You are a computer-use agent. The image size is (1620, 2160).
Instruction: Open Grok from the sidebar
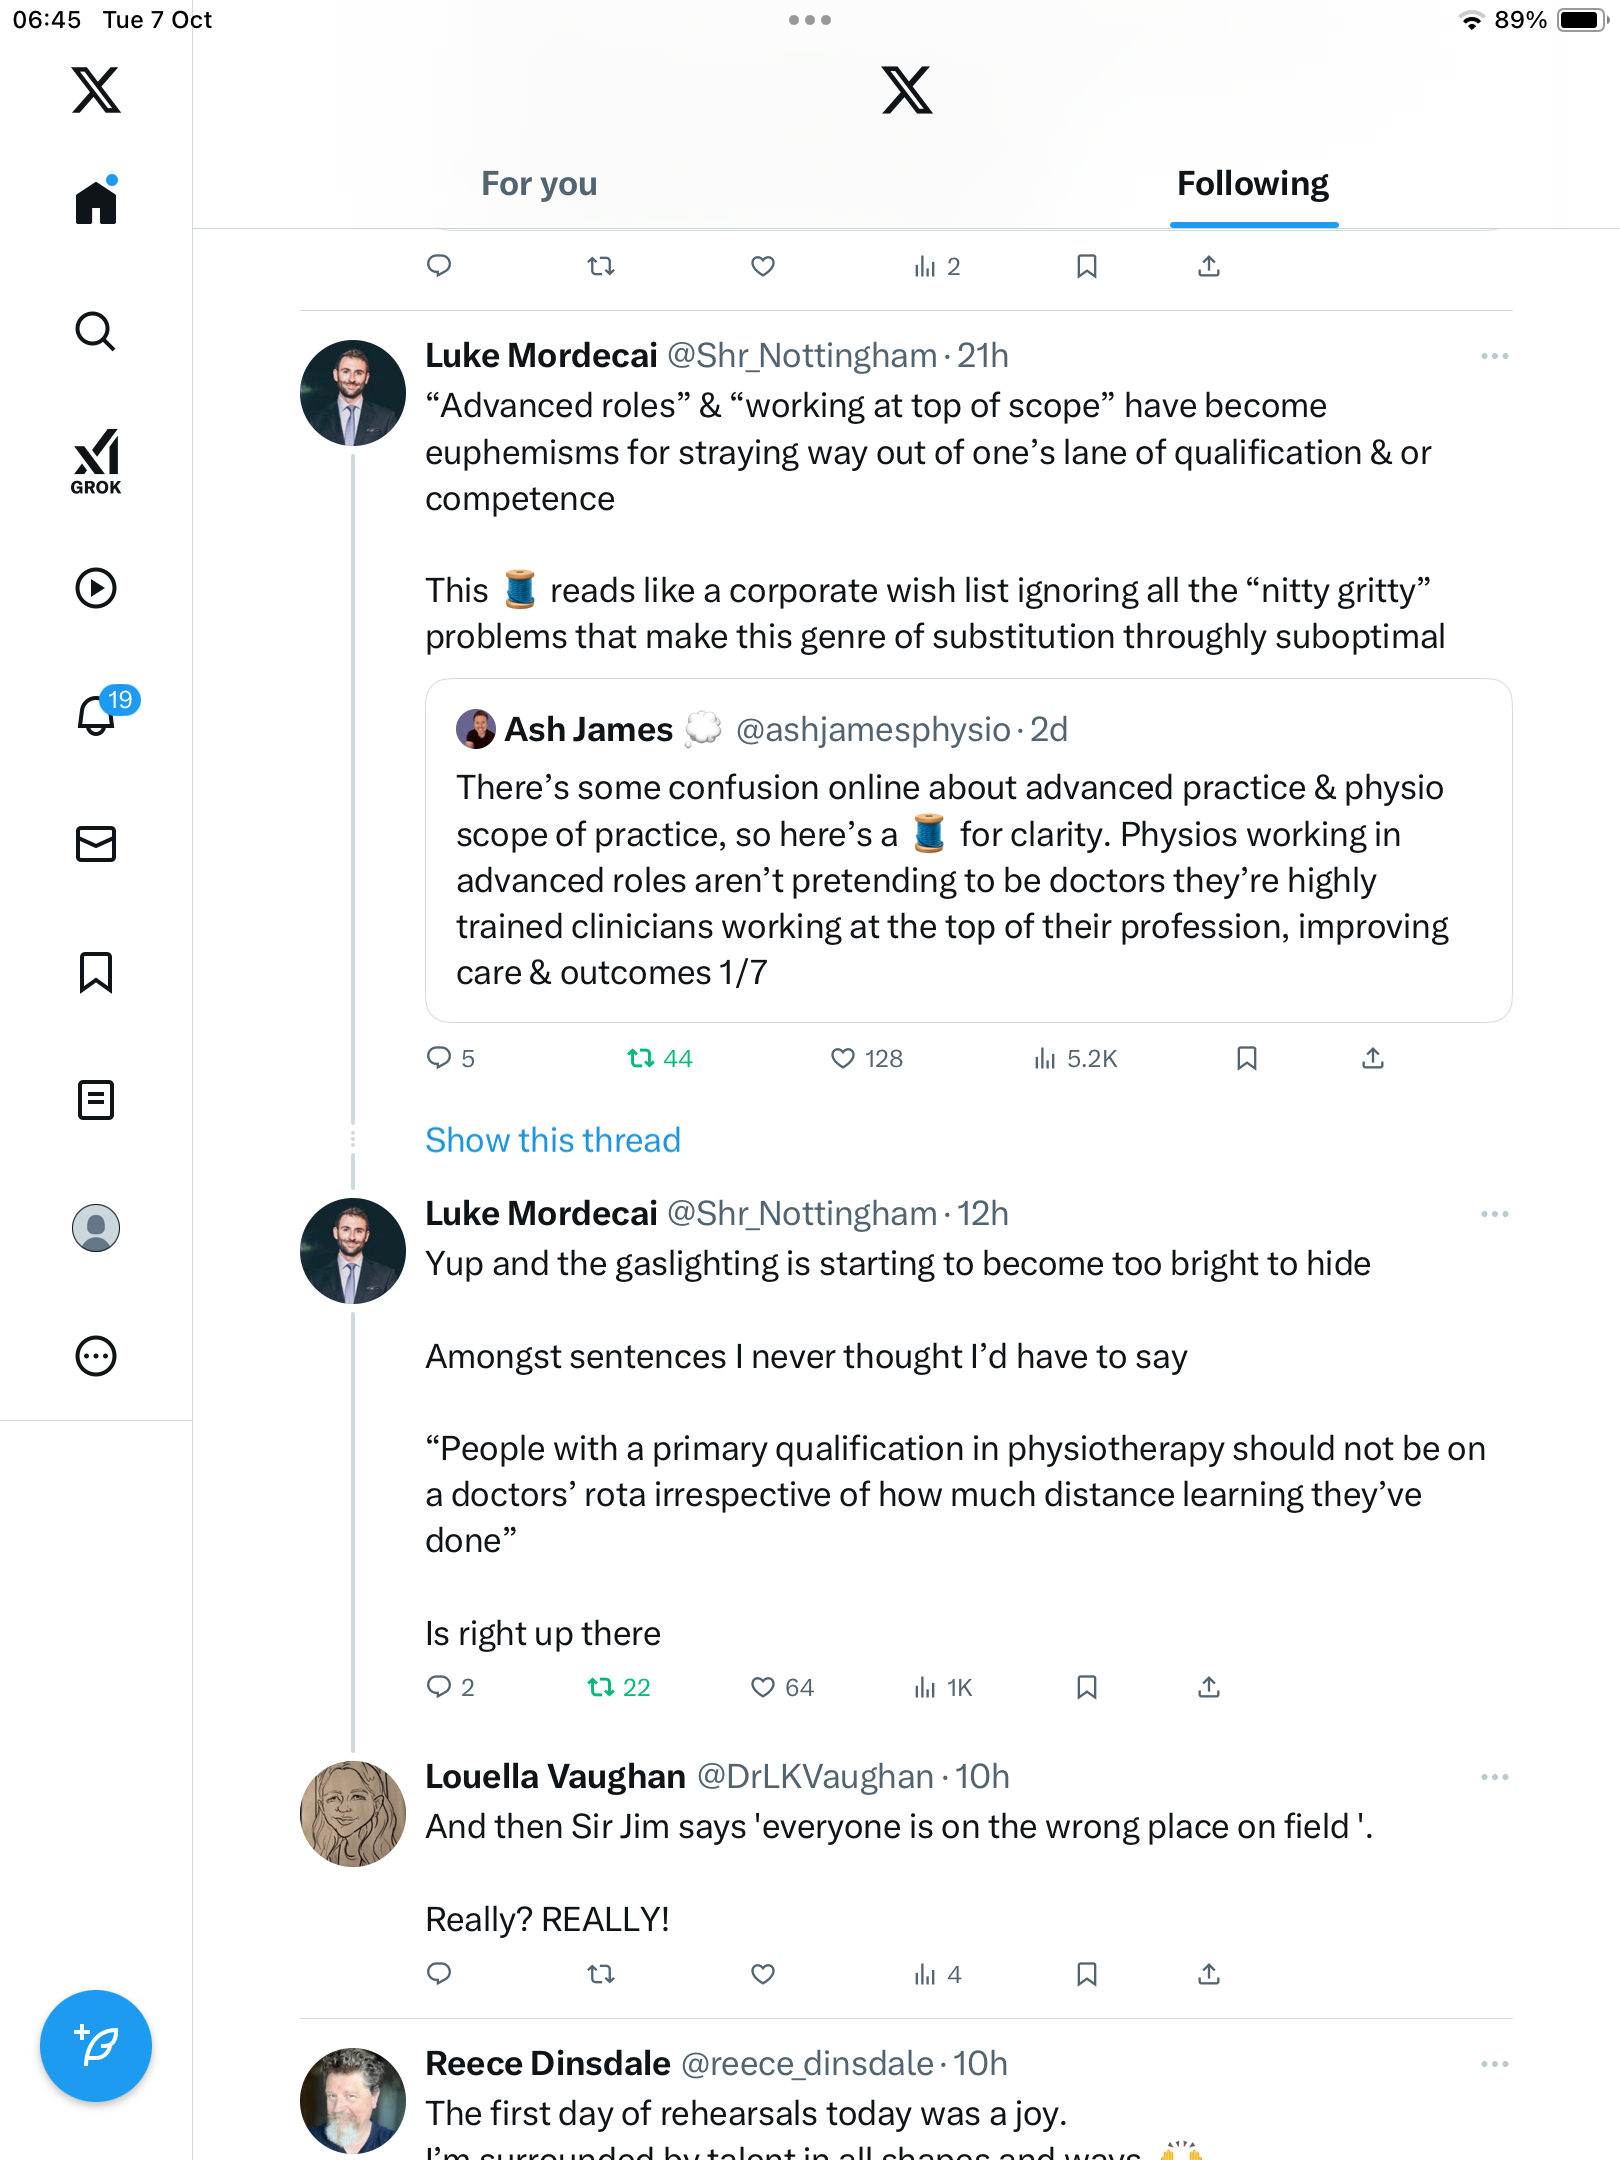pos(96,461)
